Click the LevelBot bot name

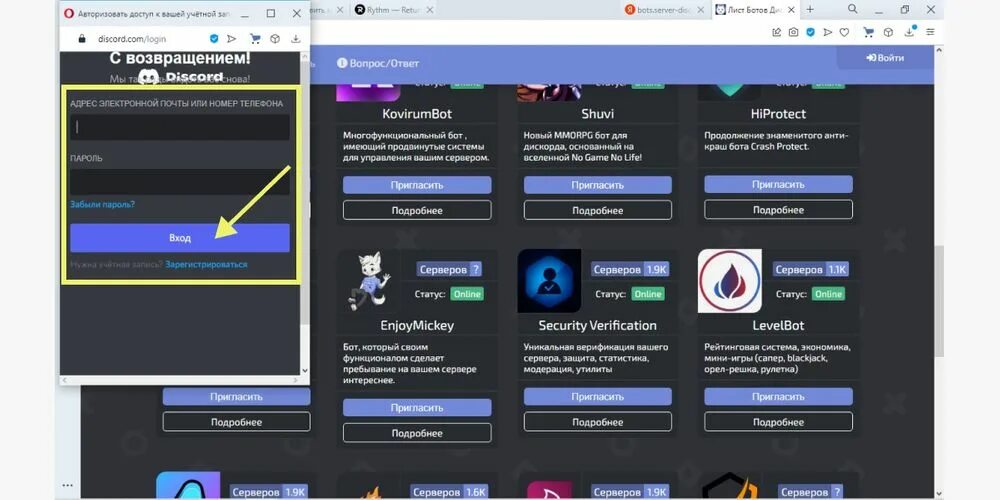(778, 325)
